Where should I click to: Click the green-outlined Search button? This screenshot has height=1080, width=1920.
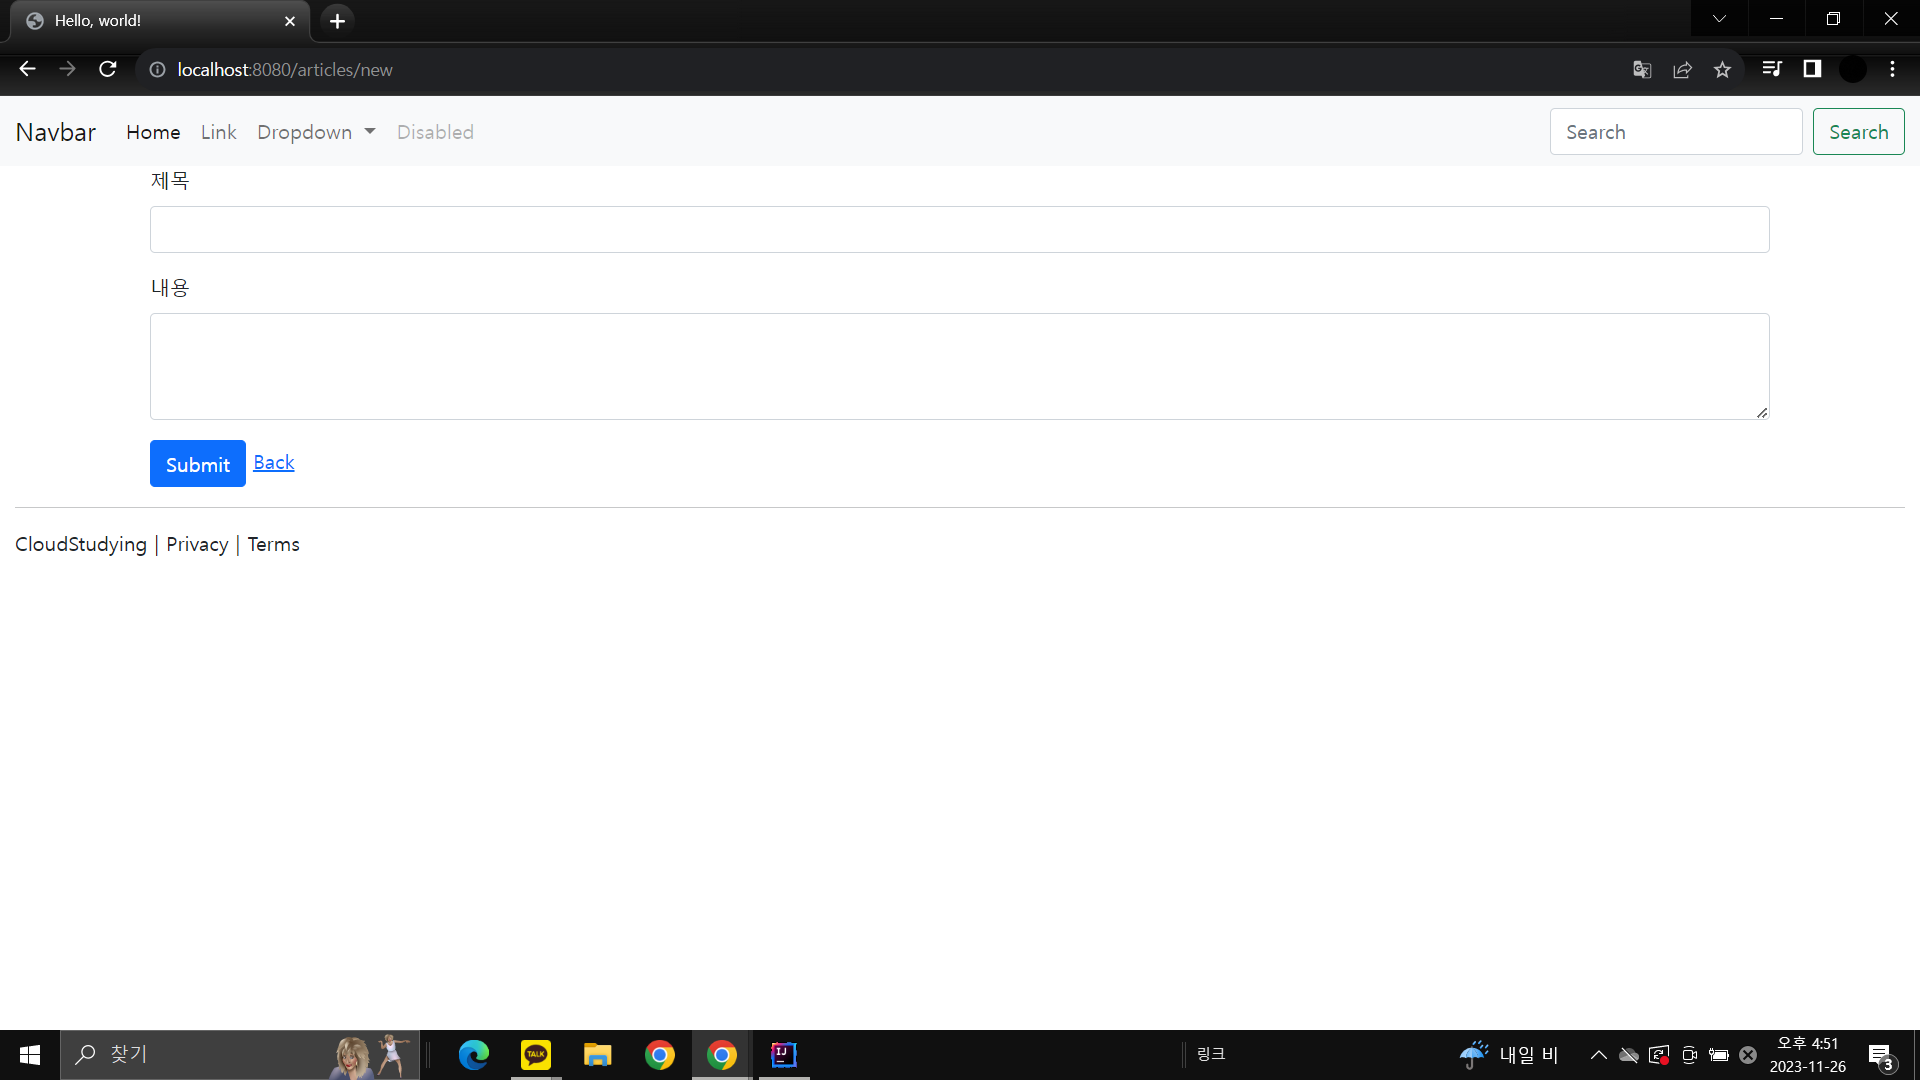(x=1858, y=132)
